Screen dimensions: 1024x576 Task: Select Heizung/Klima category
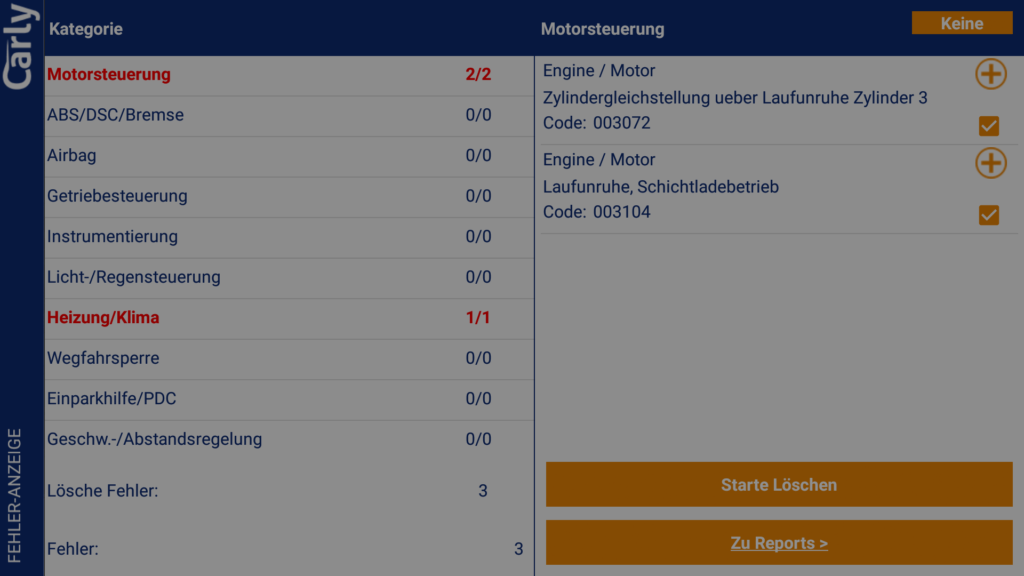(x=103, y=318)
